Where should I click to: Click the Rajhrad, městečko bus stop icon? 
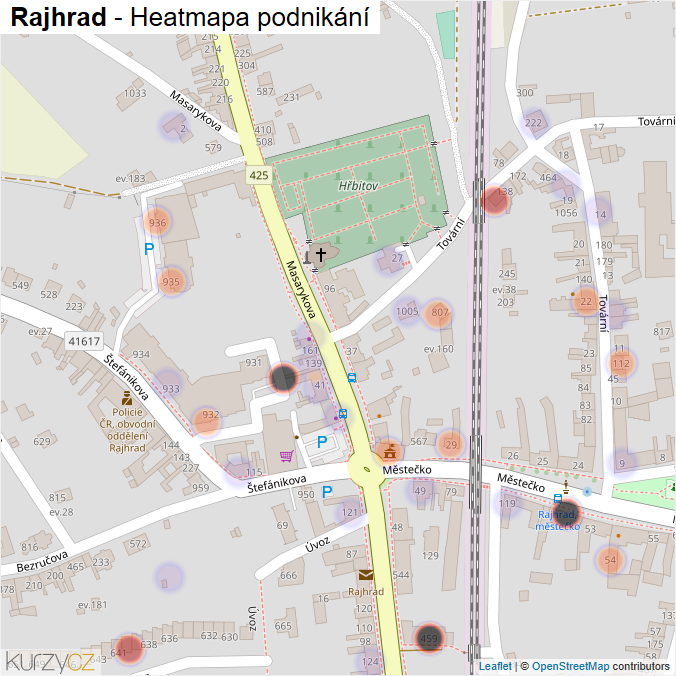point(557,499)
